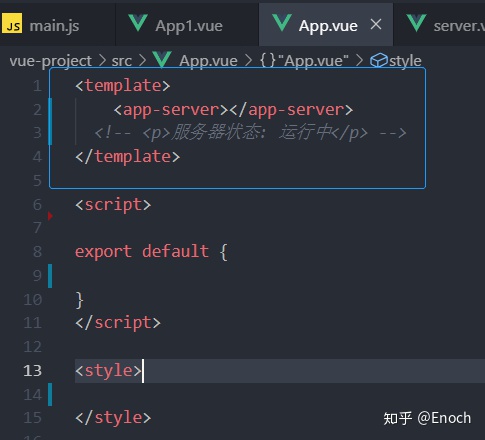Click App.vue file breadcrumb

pyautogui.click(x=208, y=61)
